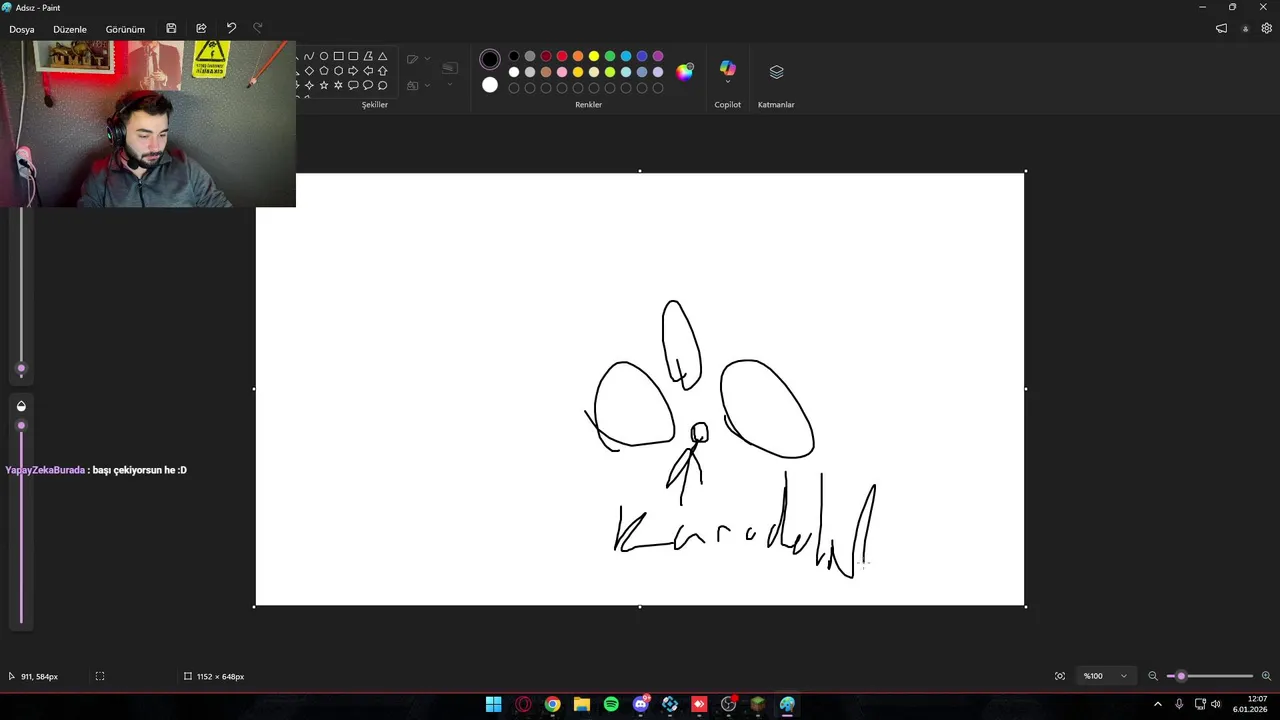Pick the orange color swatch

coord(578,56)
